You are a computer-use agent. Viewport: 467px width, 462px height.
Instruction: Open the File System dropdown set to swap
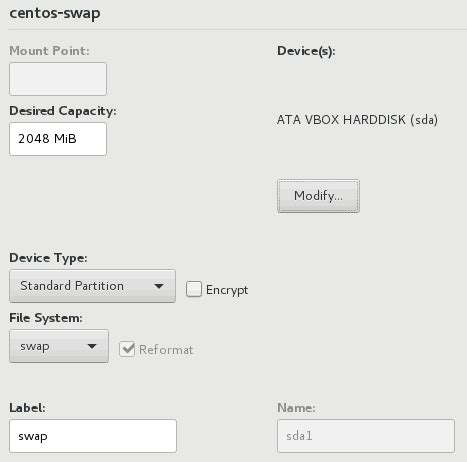[x=59, y=346]
